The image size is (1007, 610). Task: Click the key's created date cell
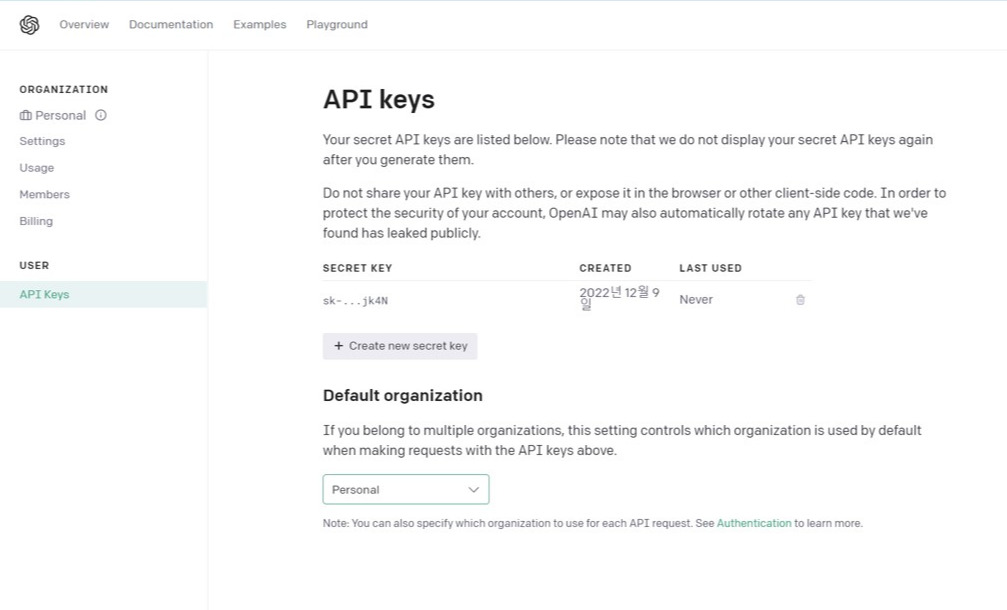[619, 298]
